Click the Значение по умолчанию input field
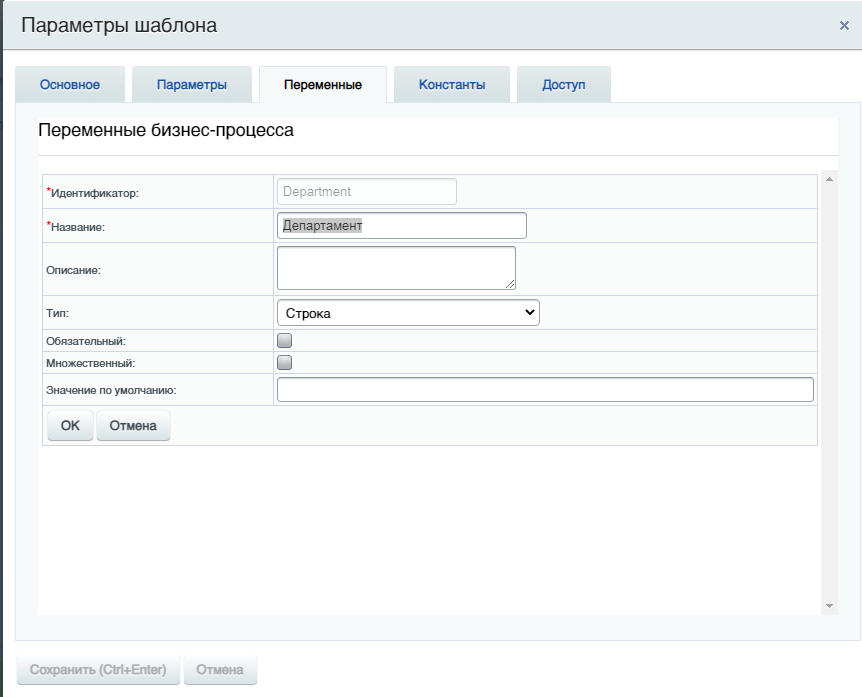This screenshot has width=862, height=697. click(x=545, y=389)
